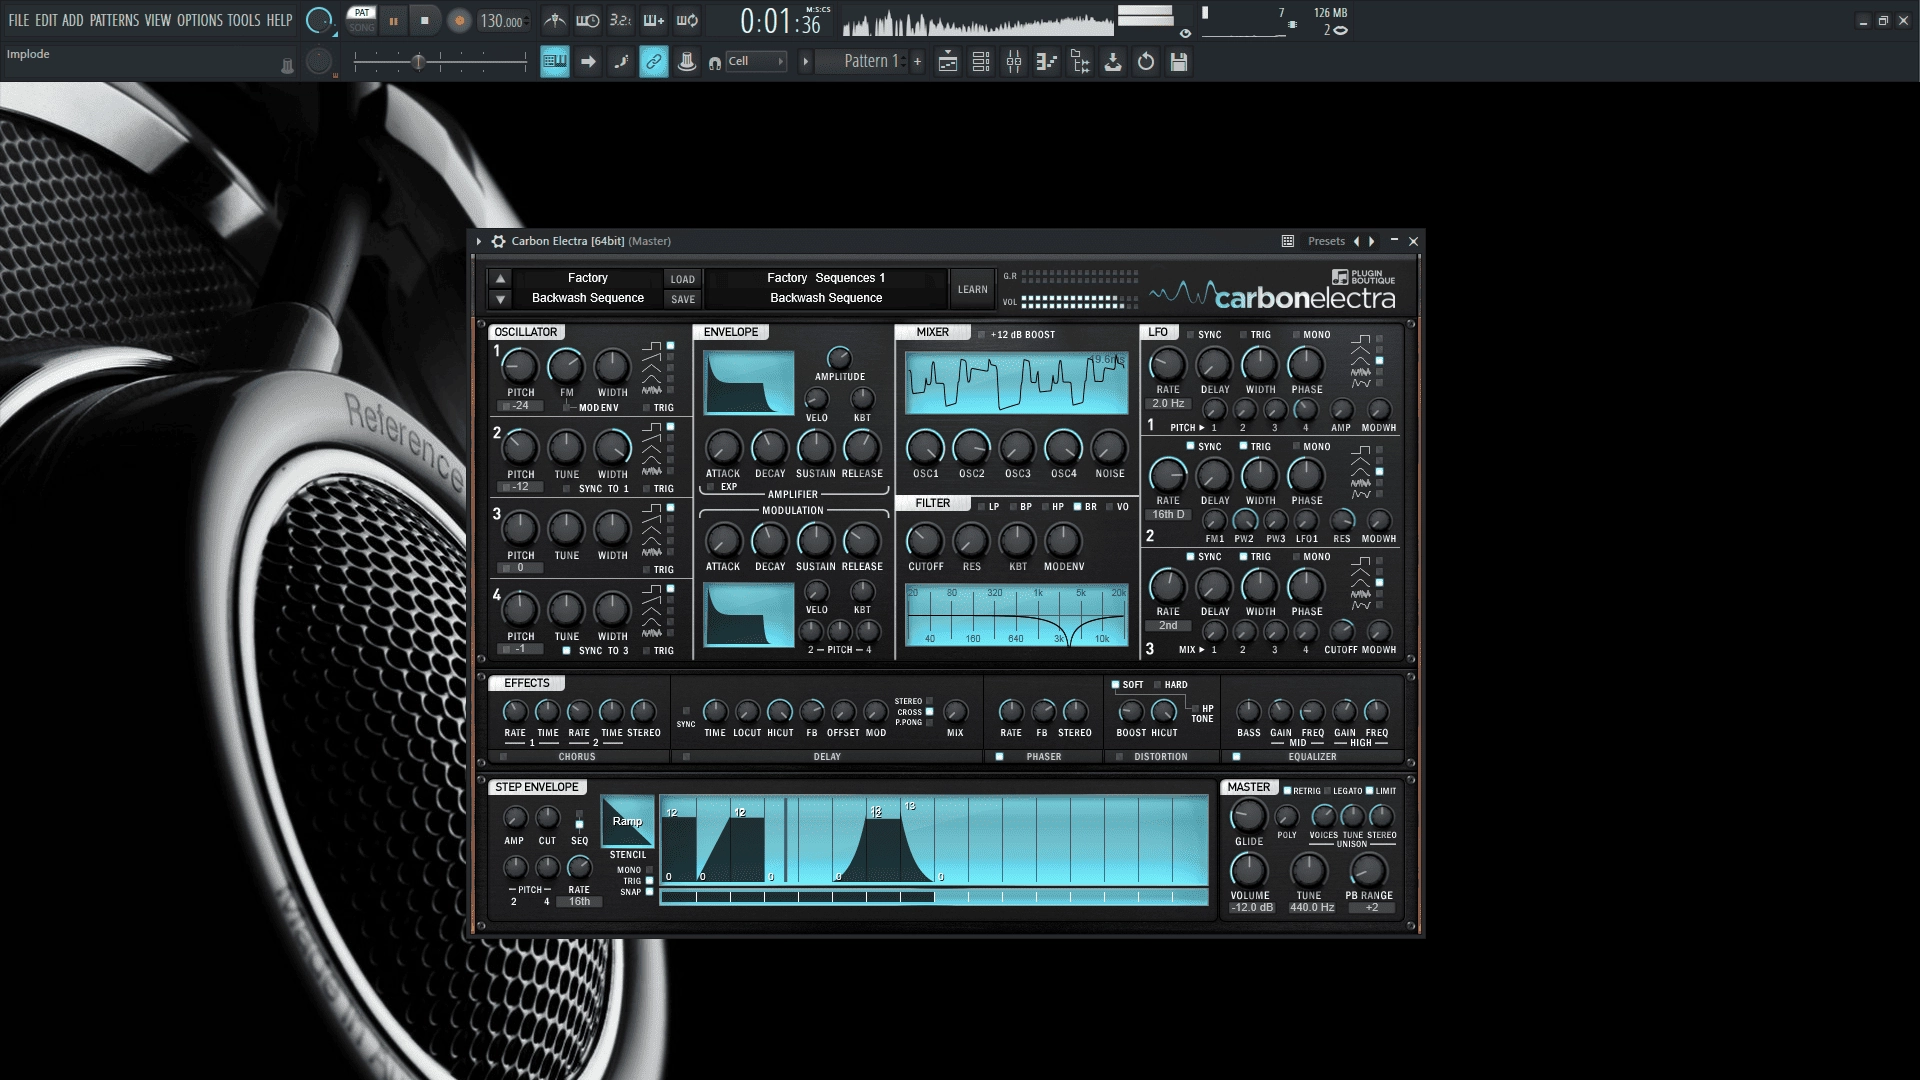Open the OPTIONS menu
Screen dimensions: 1920x1080
200,20
